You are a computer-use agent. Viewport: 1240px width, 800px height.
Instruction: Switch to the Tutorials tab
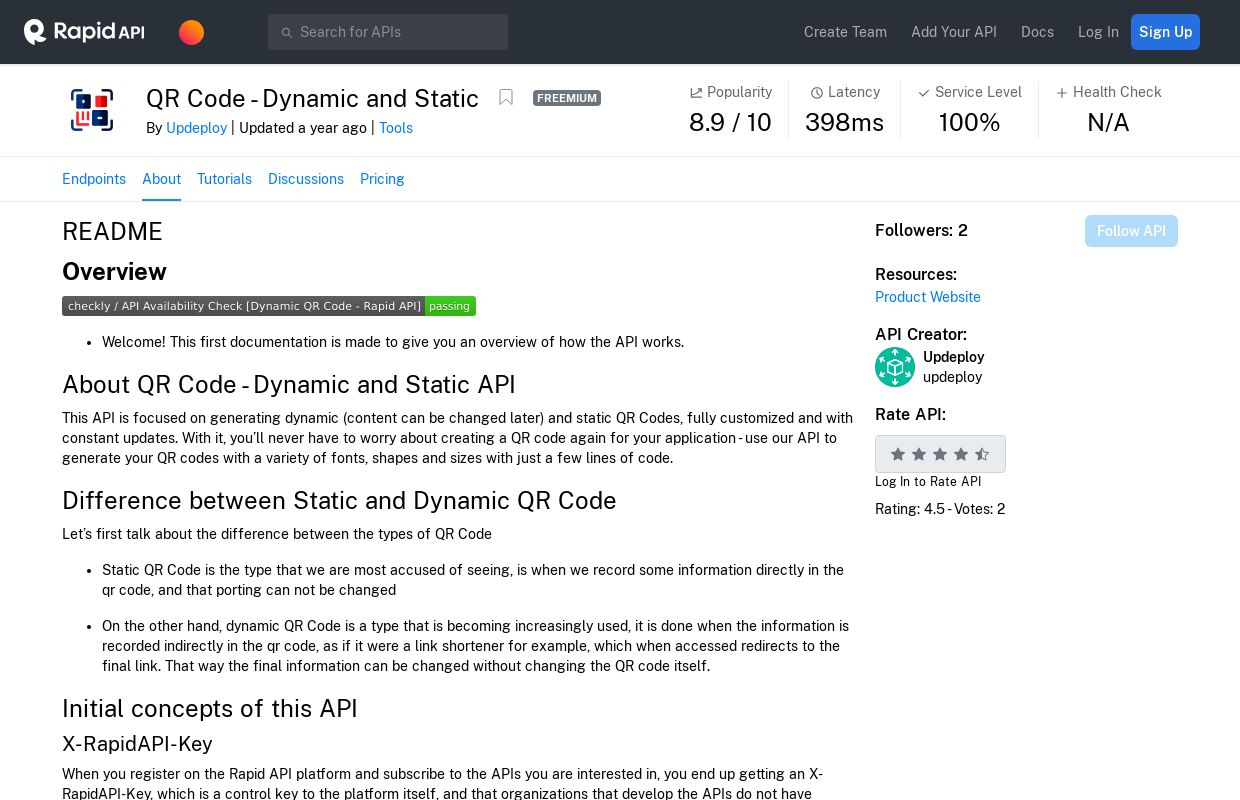click(224, 179)
